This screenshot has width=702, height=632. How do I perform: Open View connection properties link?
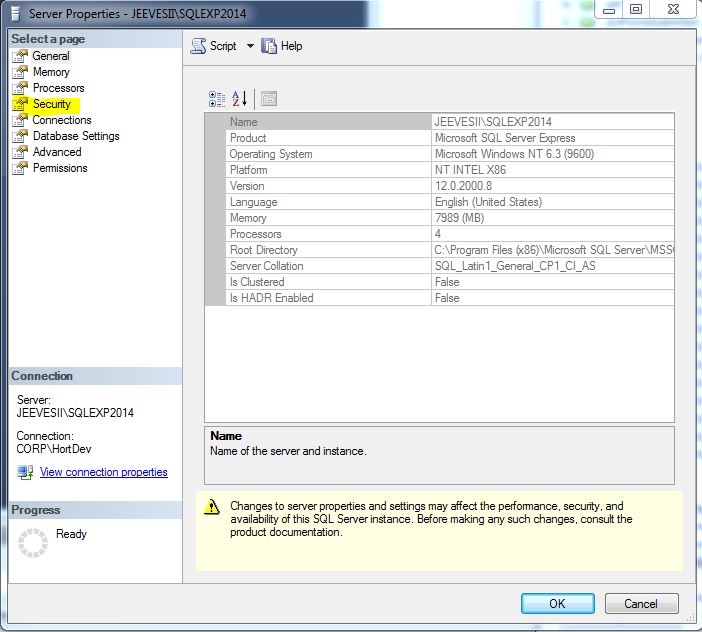(x=104, y=472)
